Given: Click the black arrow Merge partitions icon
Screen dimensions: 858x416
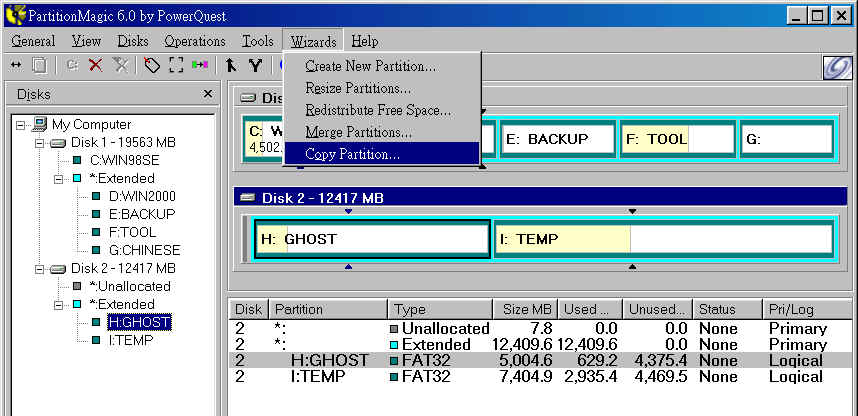Looking at the screenshot, I should [x=231, y=65].
